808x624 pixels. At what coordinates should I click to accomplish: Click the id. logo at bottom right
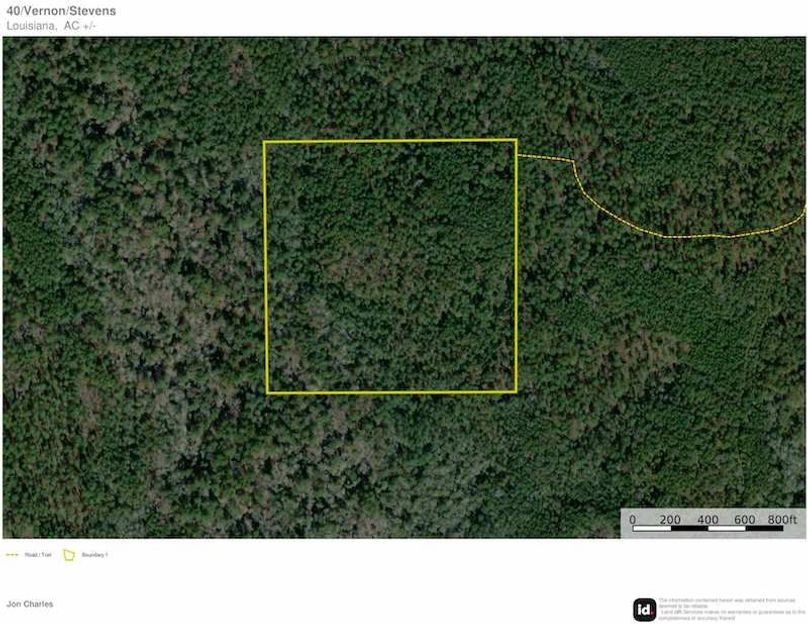[x=644, y=610]
